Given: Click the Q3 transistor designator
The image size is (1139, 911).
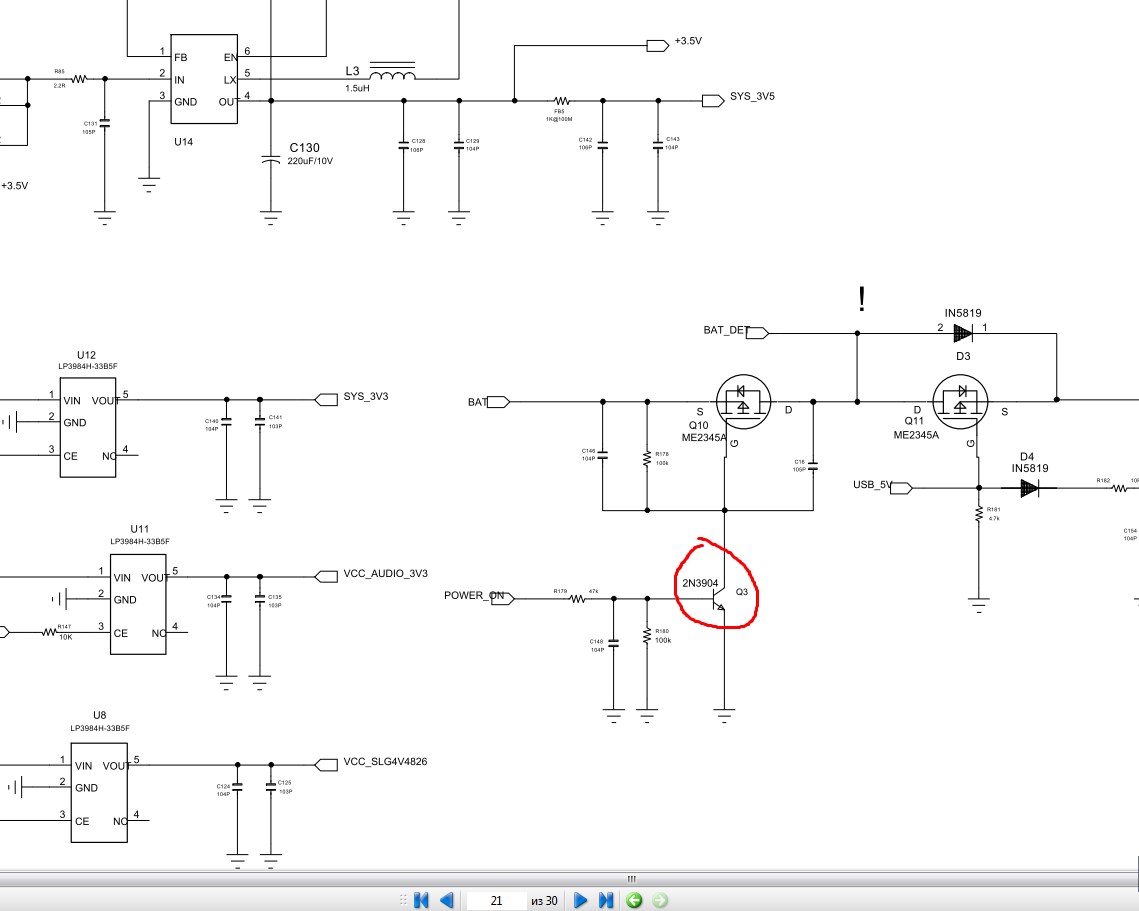Looking at the screenshot, I should [742, 591].
